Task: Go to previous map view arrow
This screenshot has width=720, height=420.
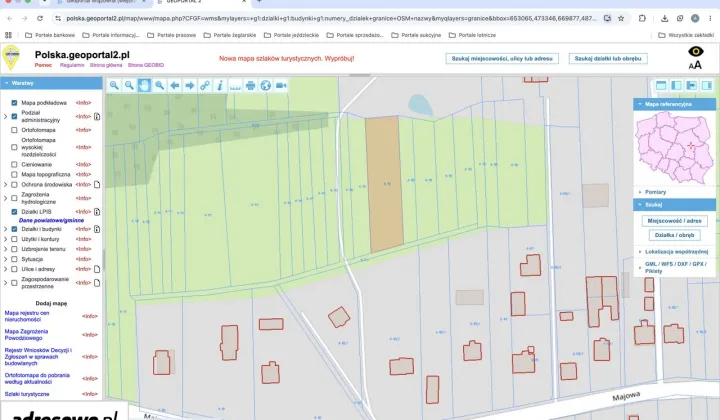Action: 174,85
